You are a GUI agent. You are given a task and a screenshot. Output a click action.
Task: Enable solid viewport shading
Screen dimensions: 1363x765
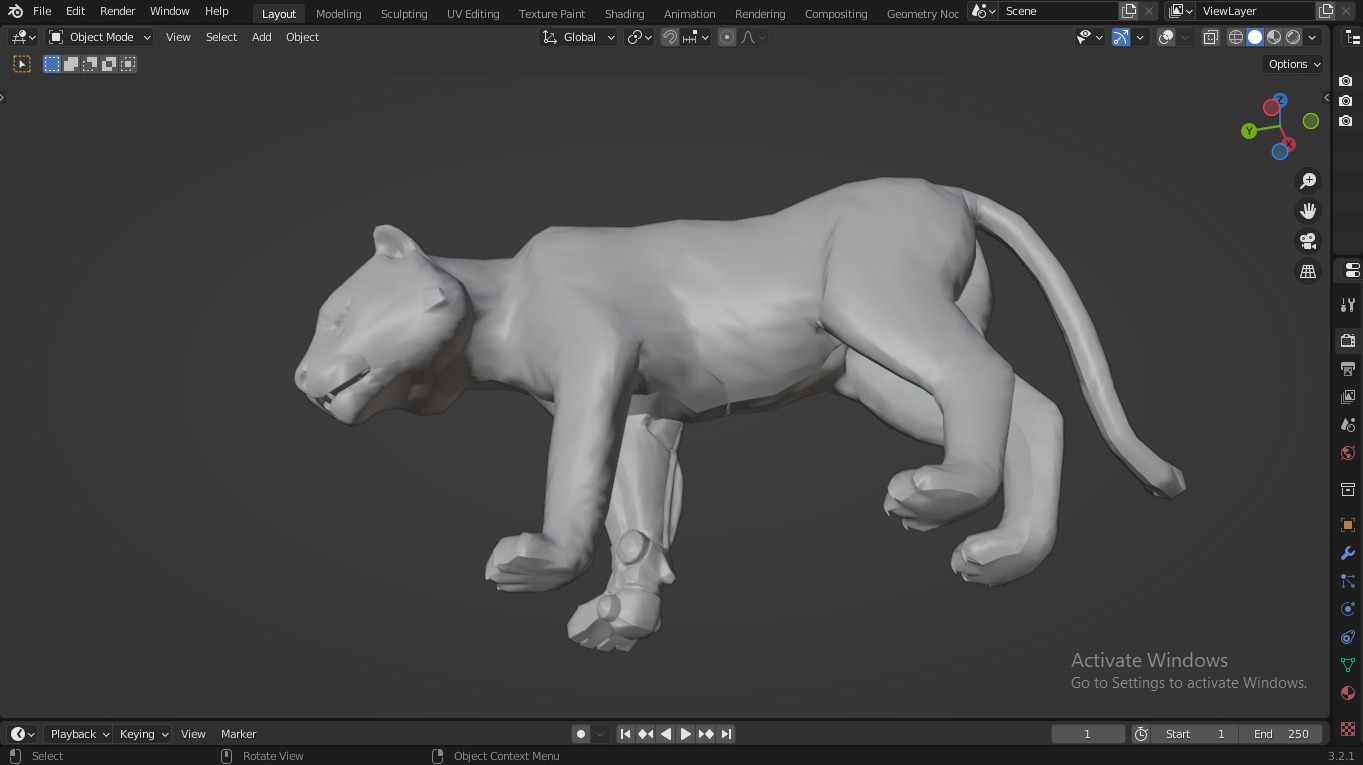[1255, 37]
